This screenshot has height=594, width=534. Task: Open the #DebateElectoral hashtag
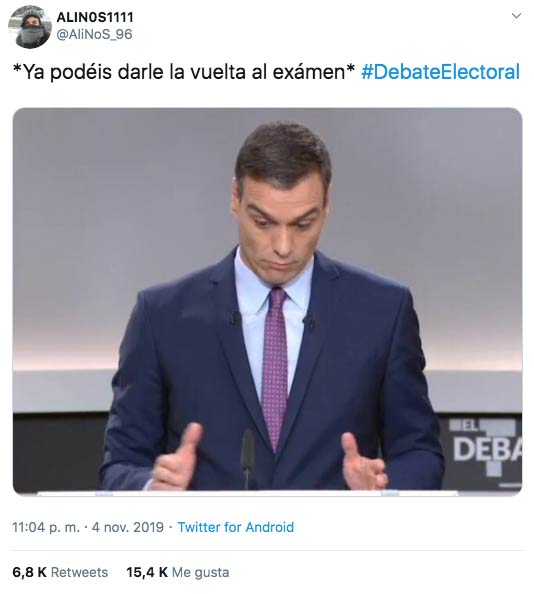[440, 72]
